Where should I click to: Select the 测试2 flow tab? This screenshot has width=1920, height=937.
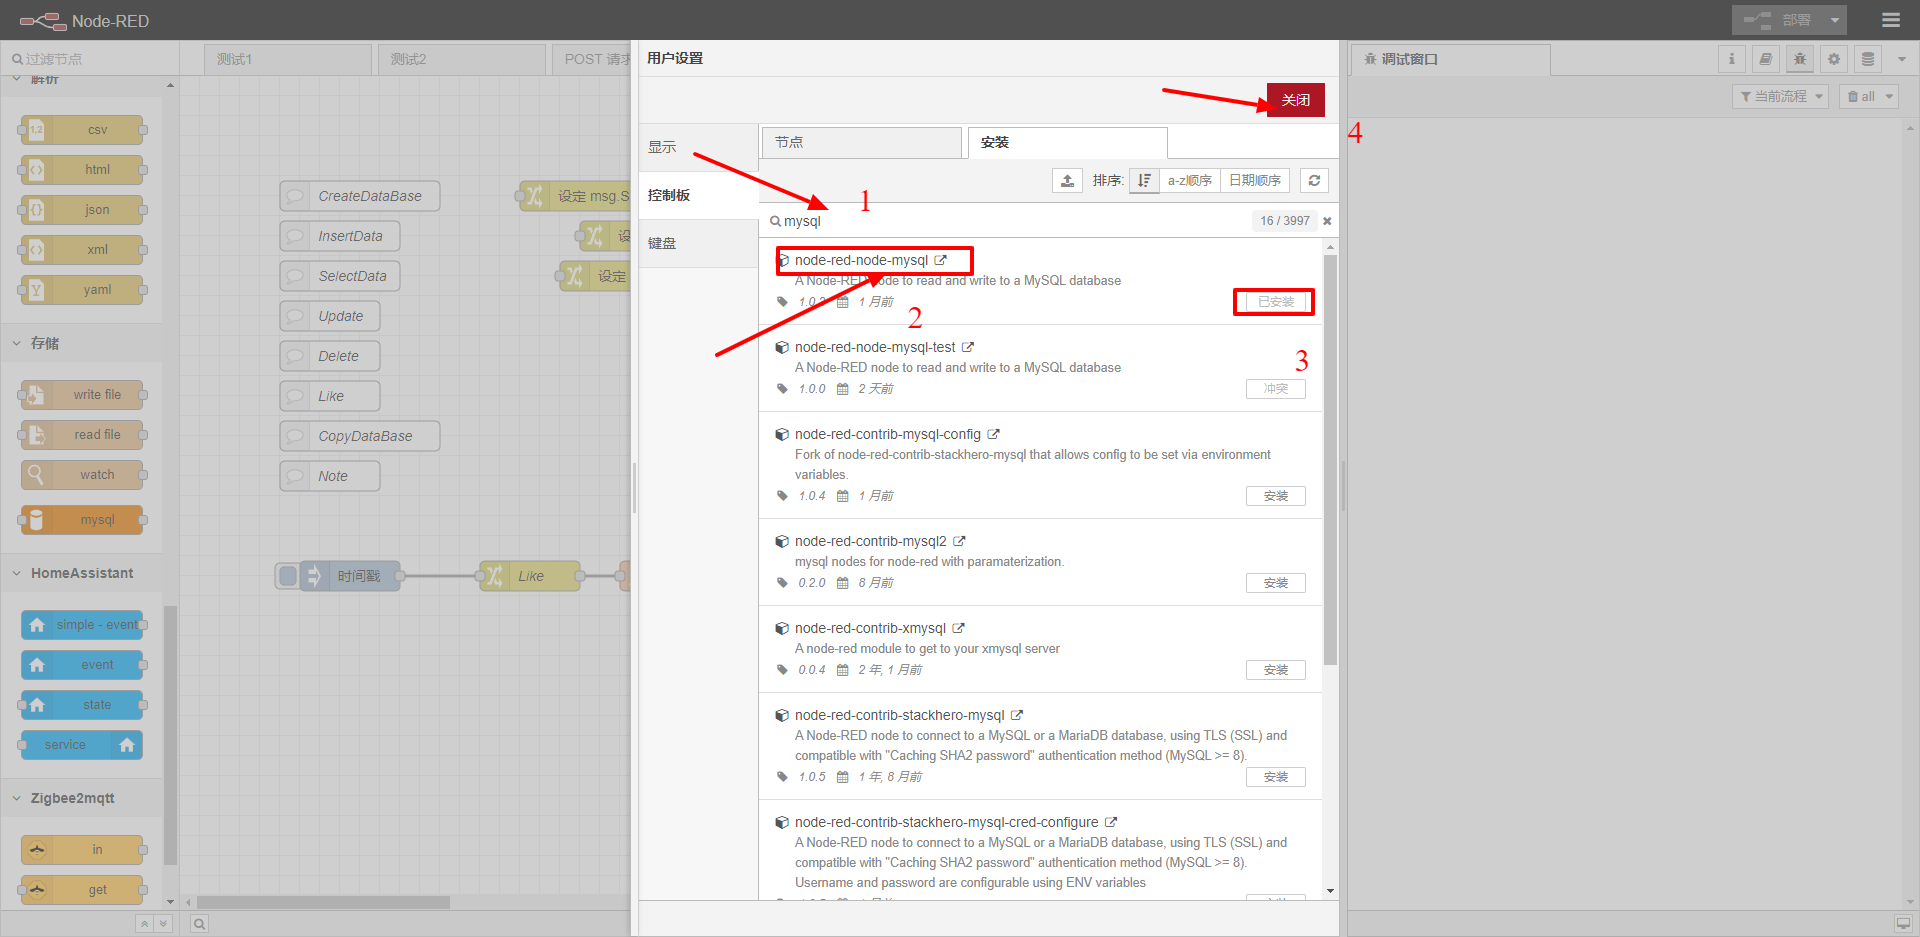click(x=461, y=59)
